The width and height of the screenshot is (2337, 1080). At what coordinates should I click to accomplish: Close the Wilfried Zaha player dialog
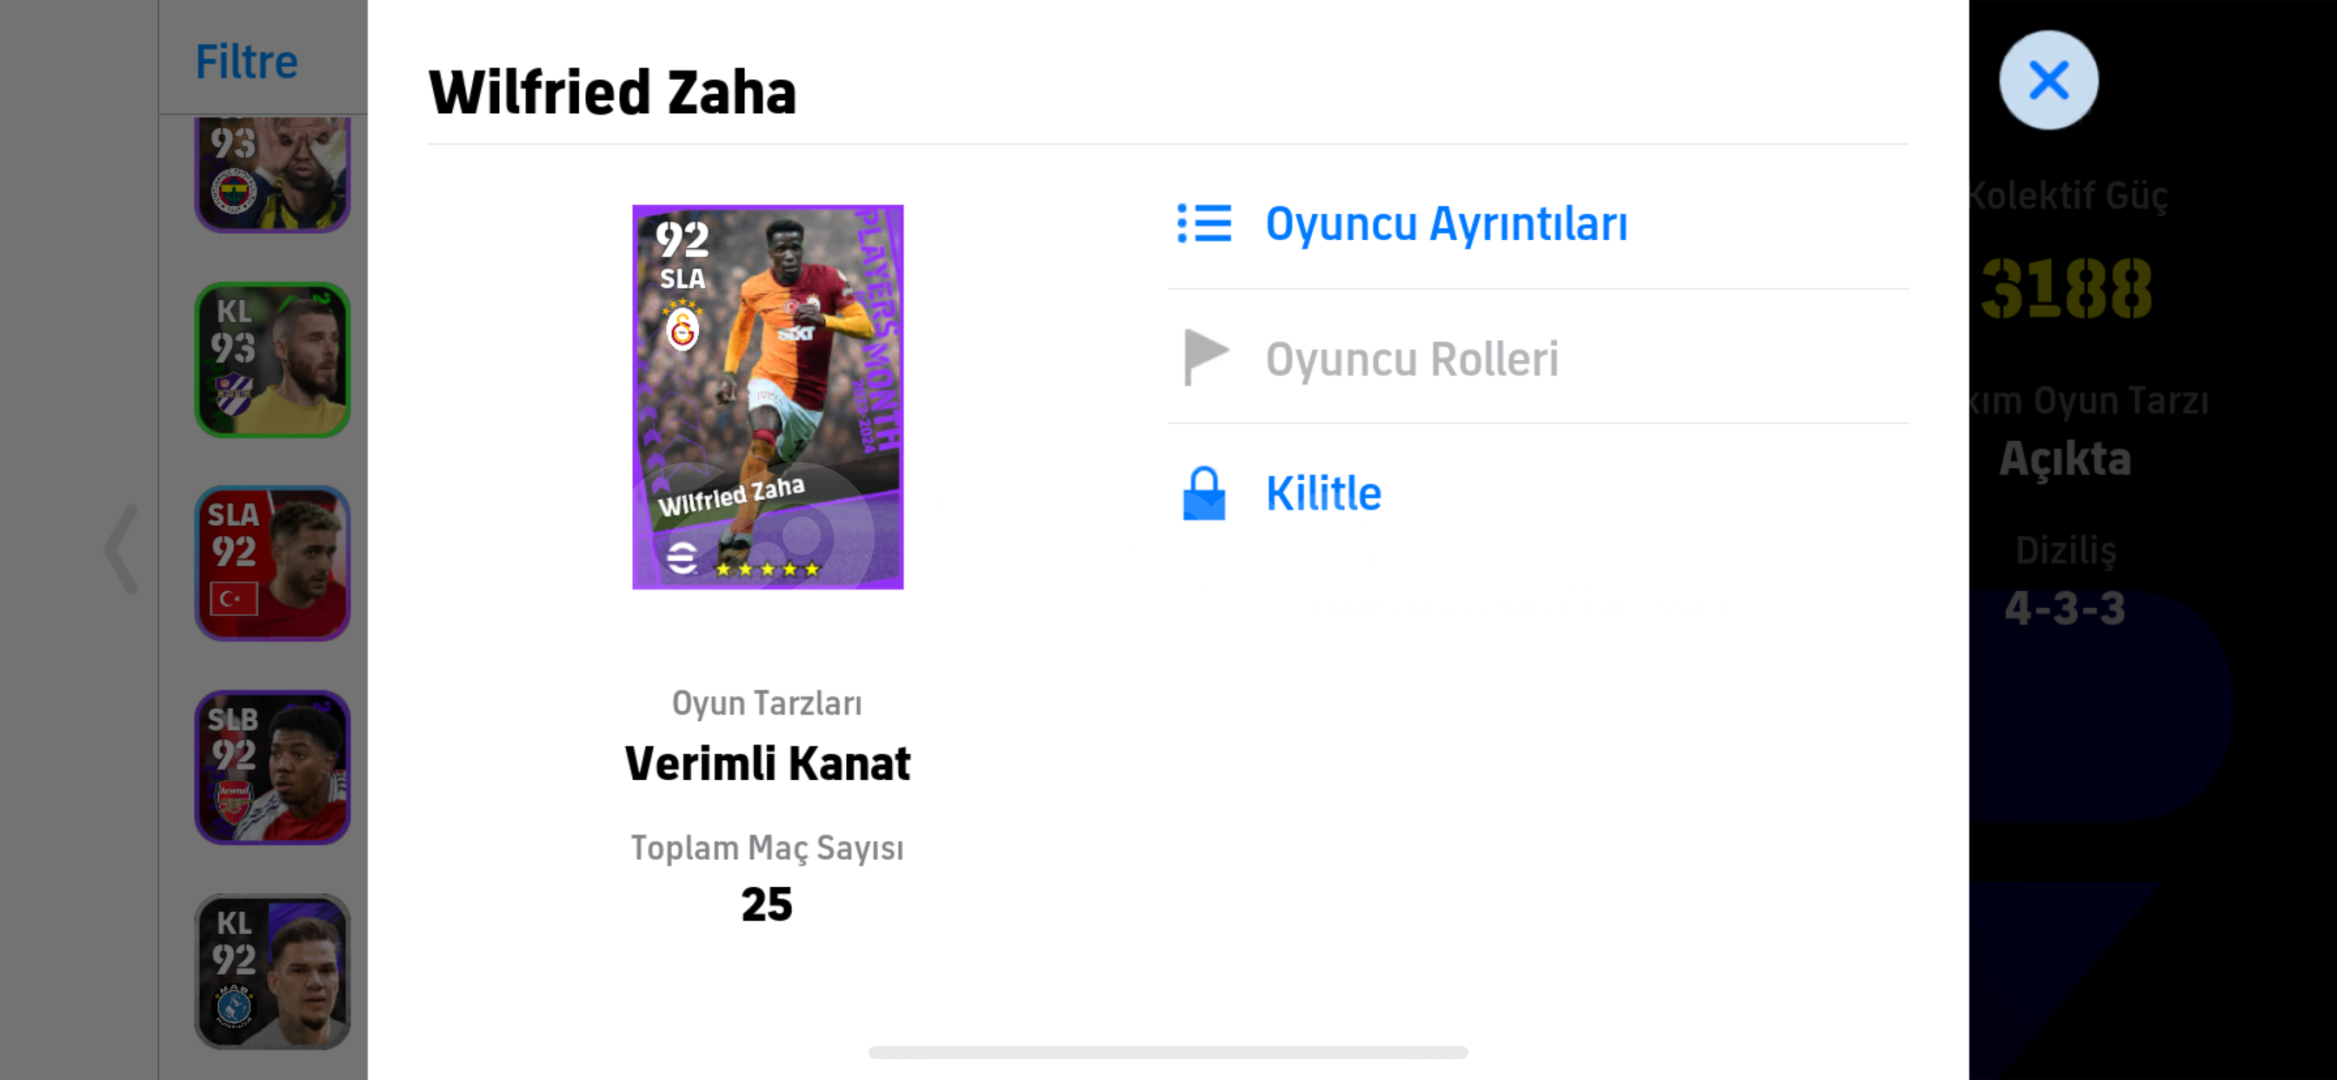(x=2048, y=80)
